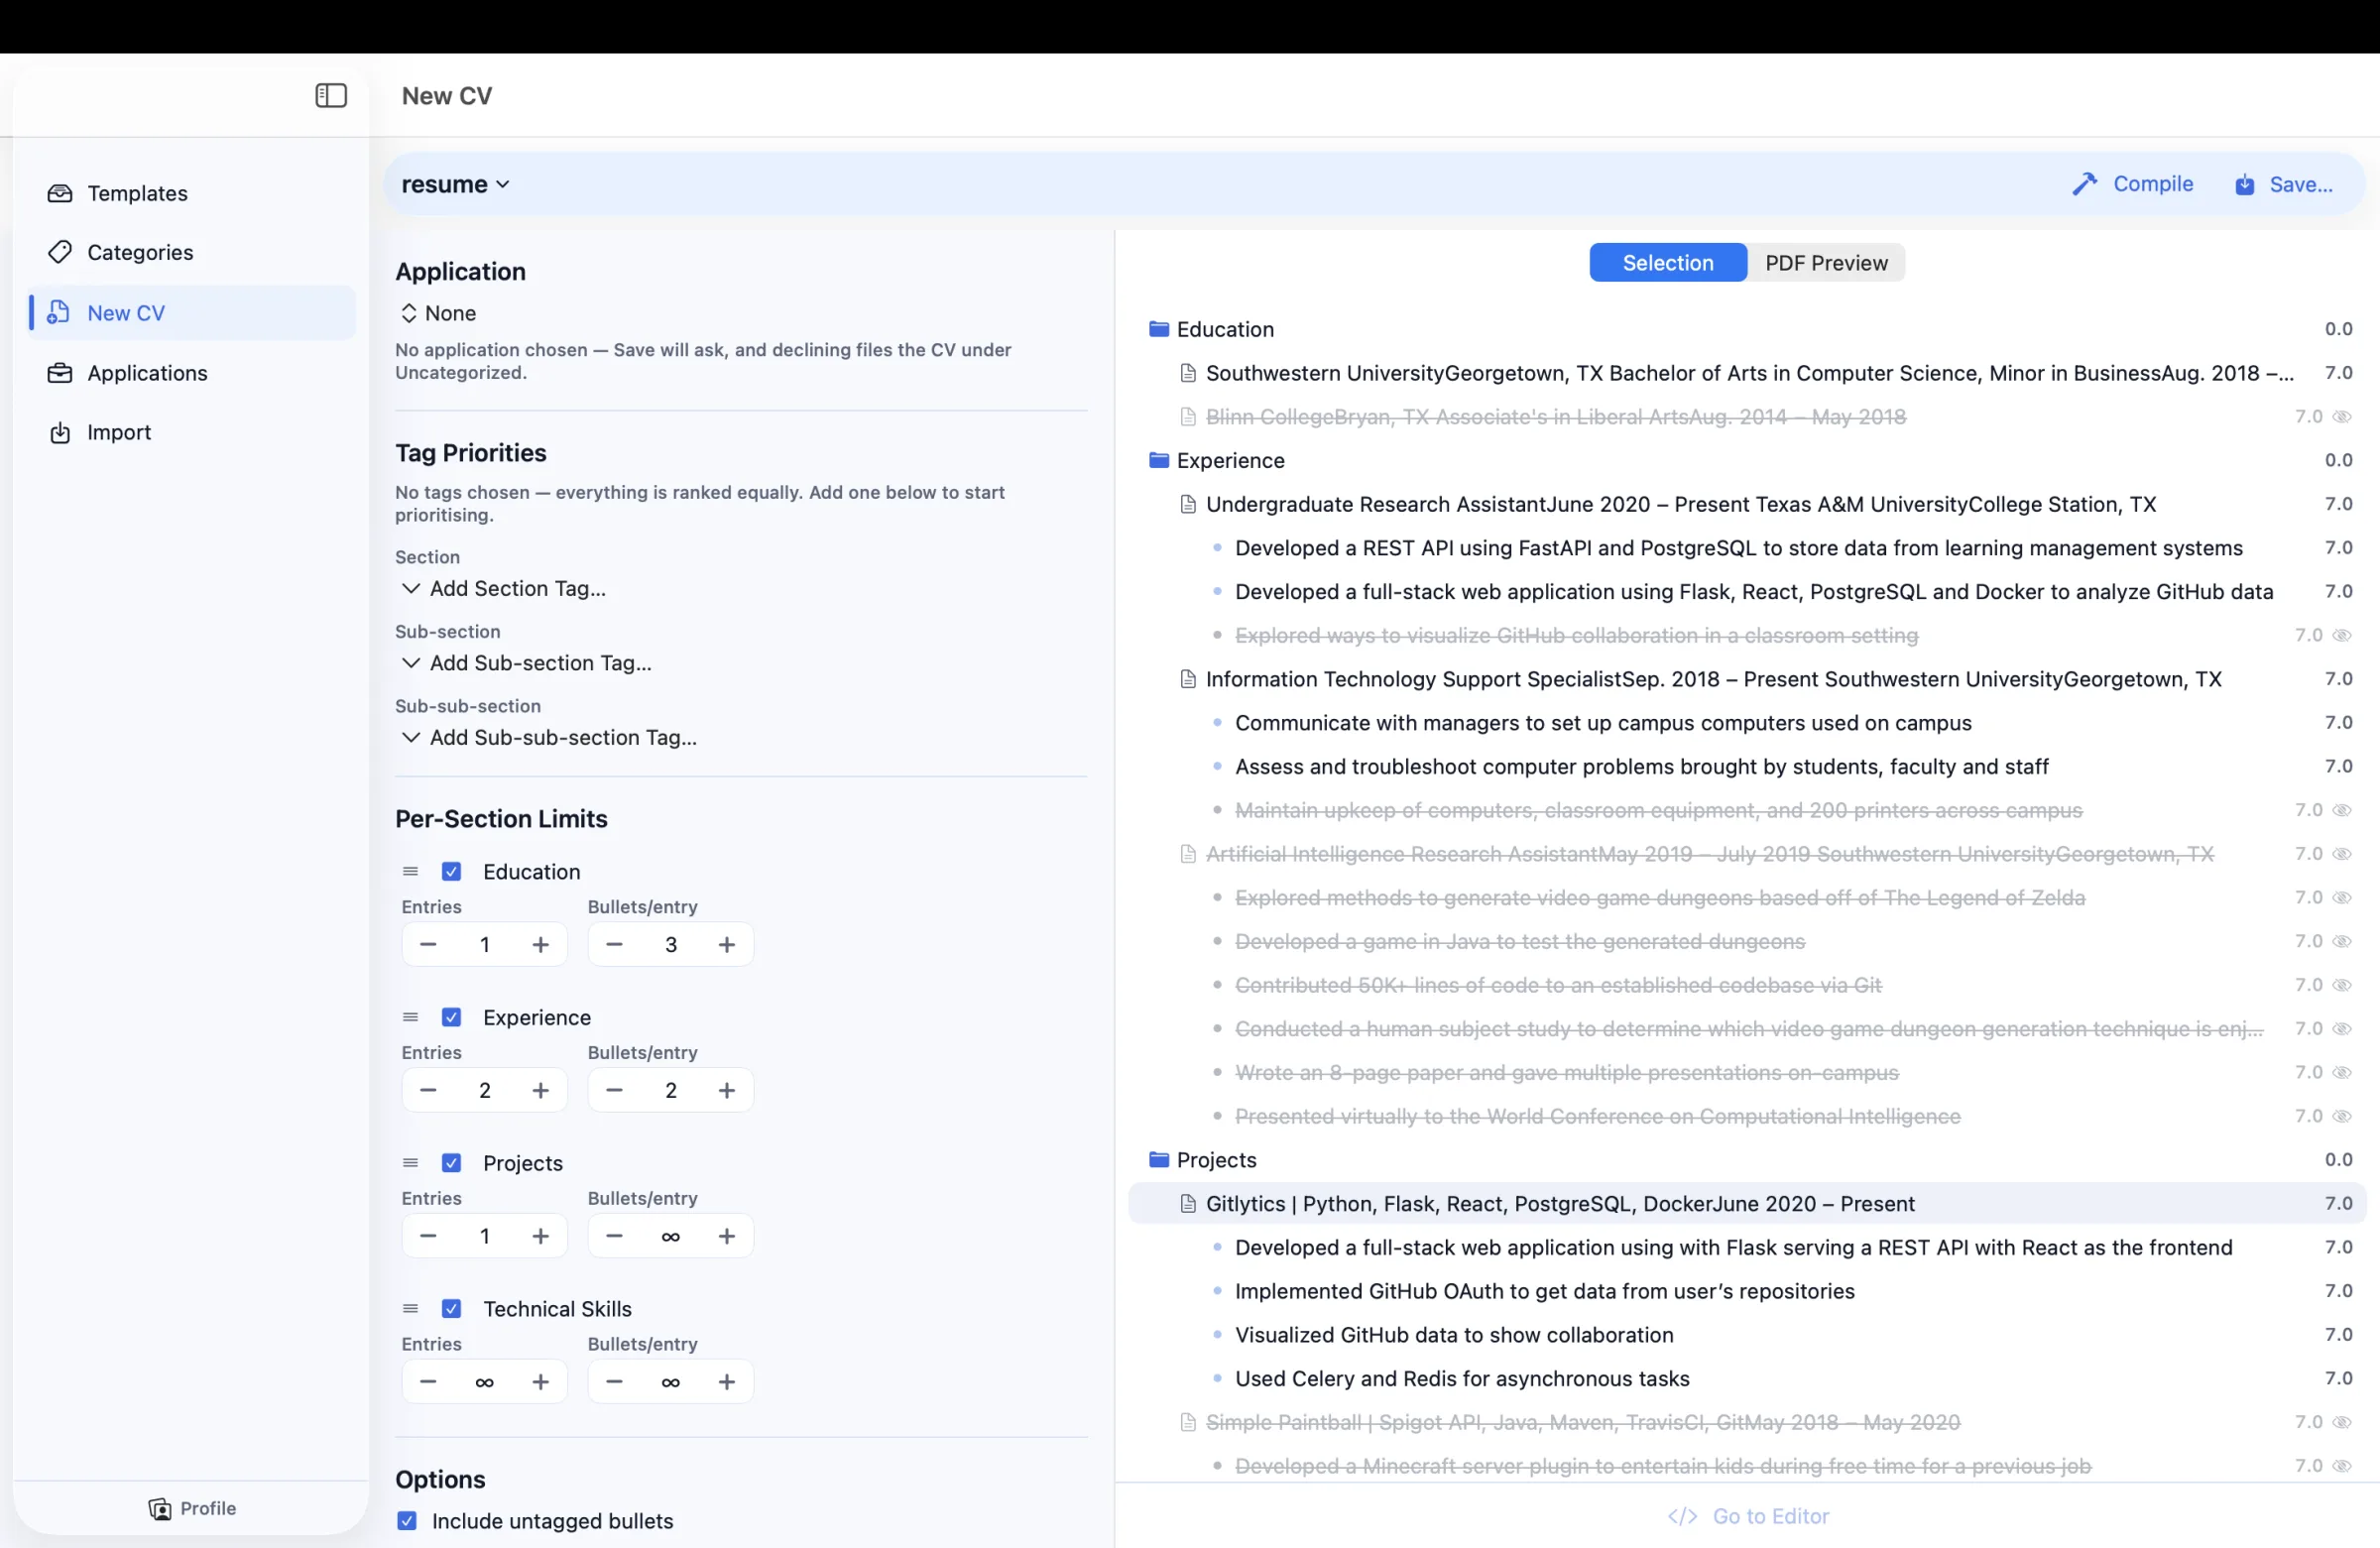The width and height of the screenshot is (2380, 1548).
Task: Decrease Experience Bullets/entry with minus
Action: tap(614, 1091)
